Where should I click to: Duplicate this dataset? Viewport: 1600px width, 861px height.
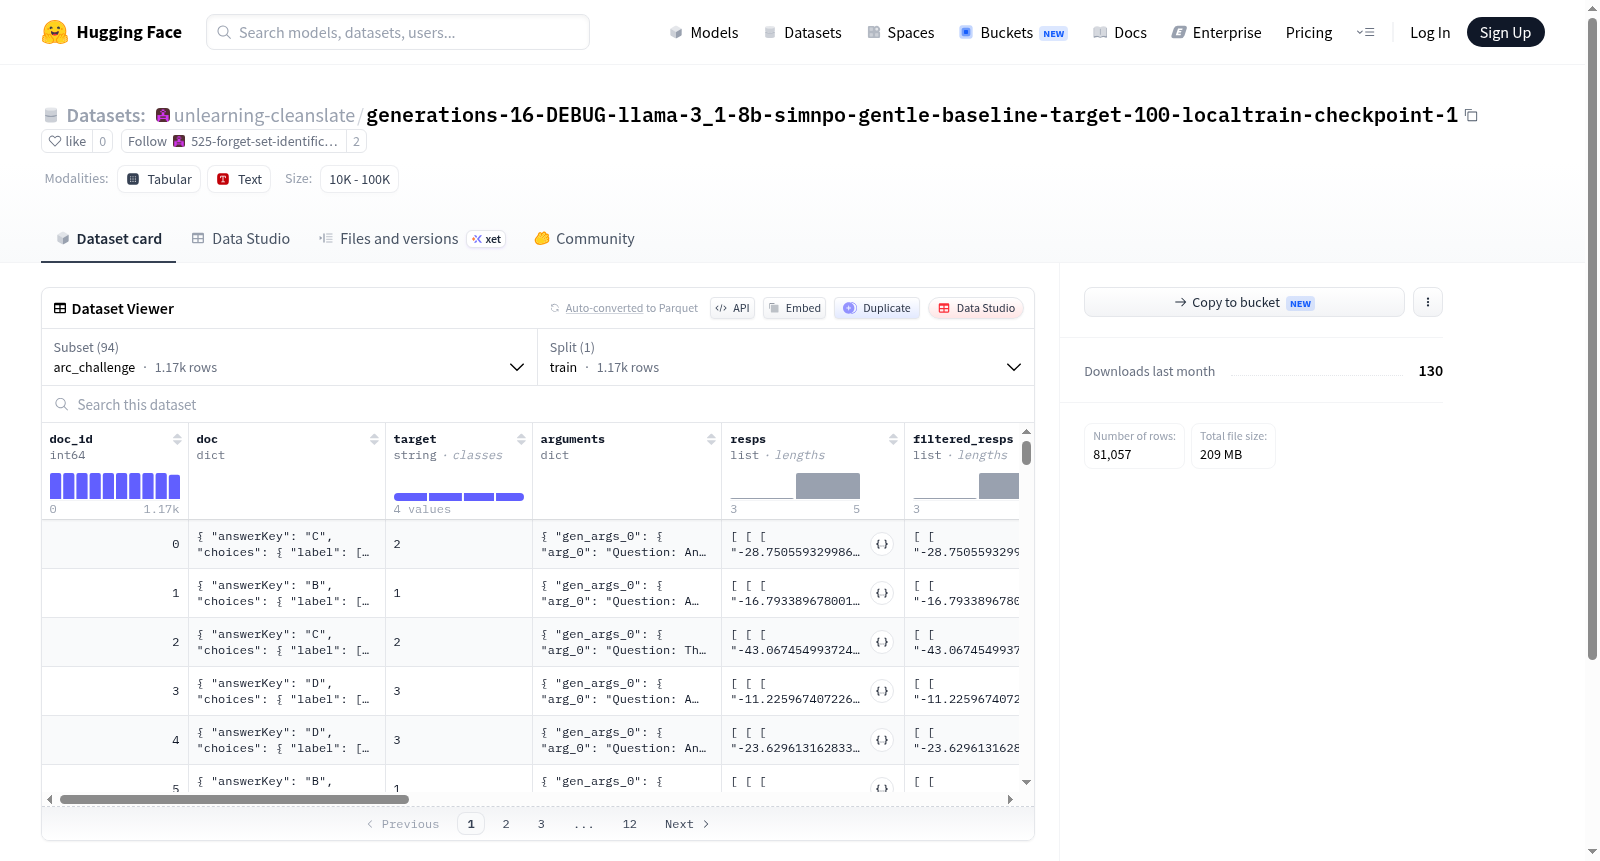pos(877,308)
